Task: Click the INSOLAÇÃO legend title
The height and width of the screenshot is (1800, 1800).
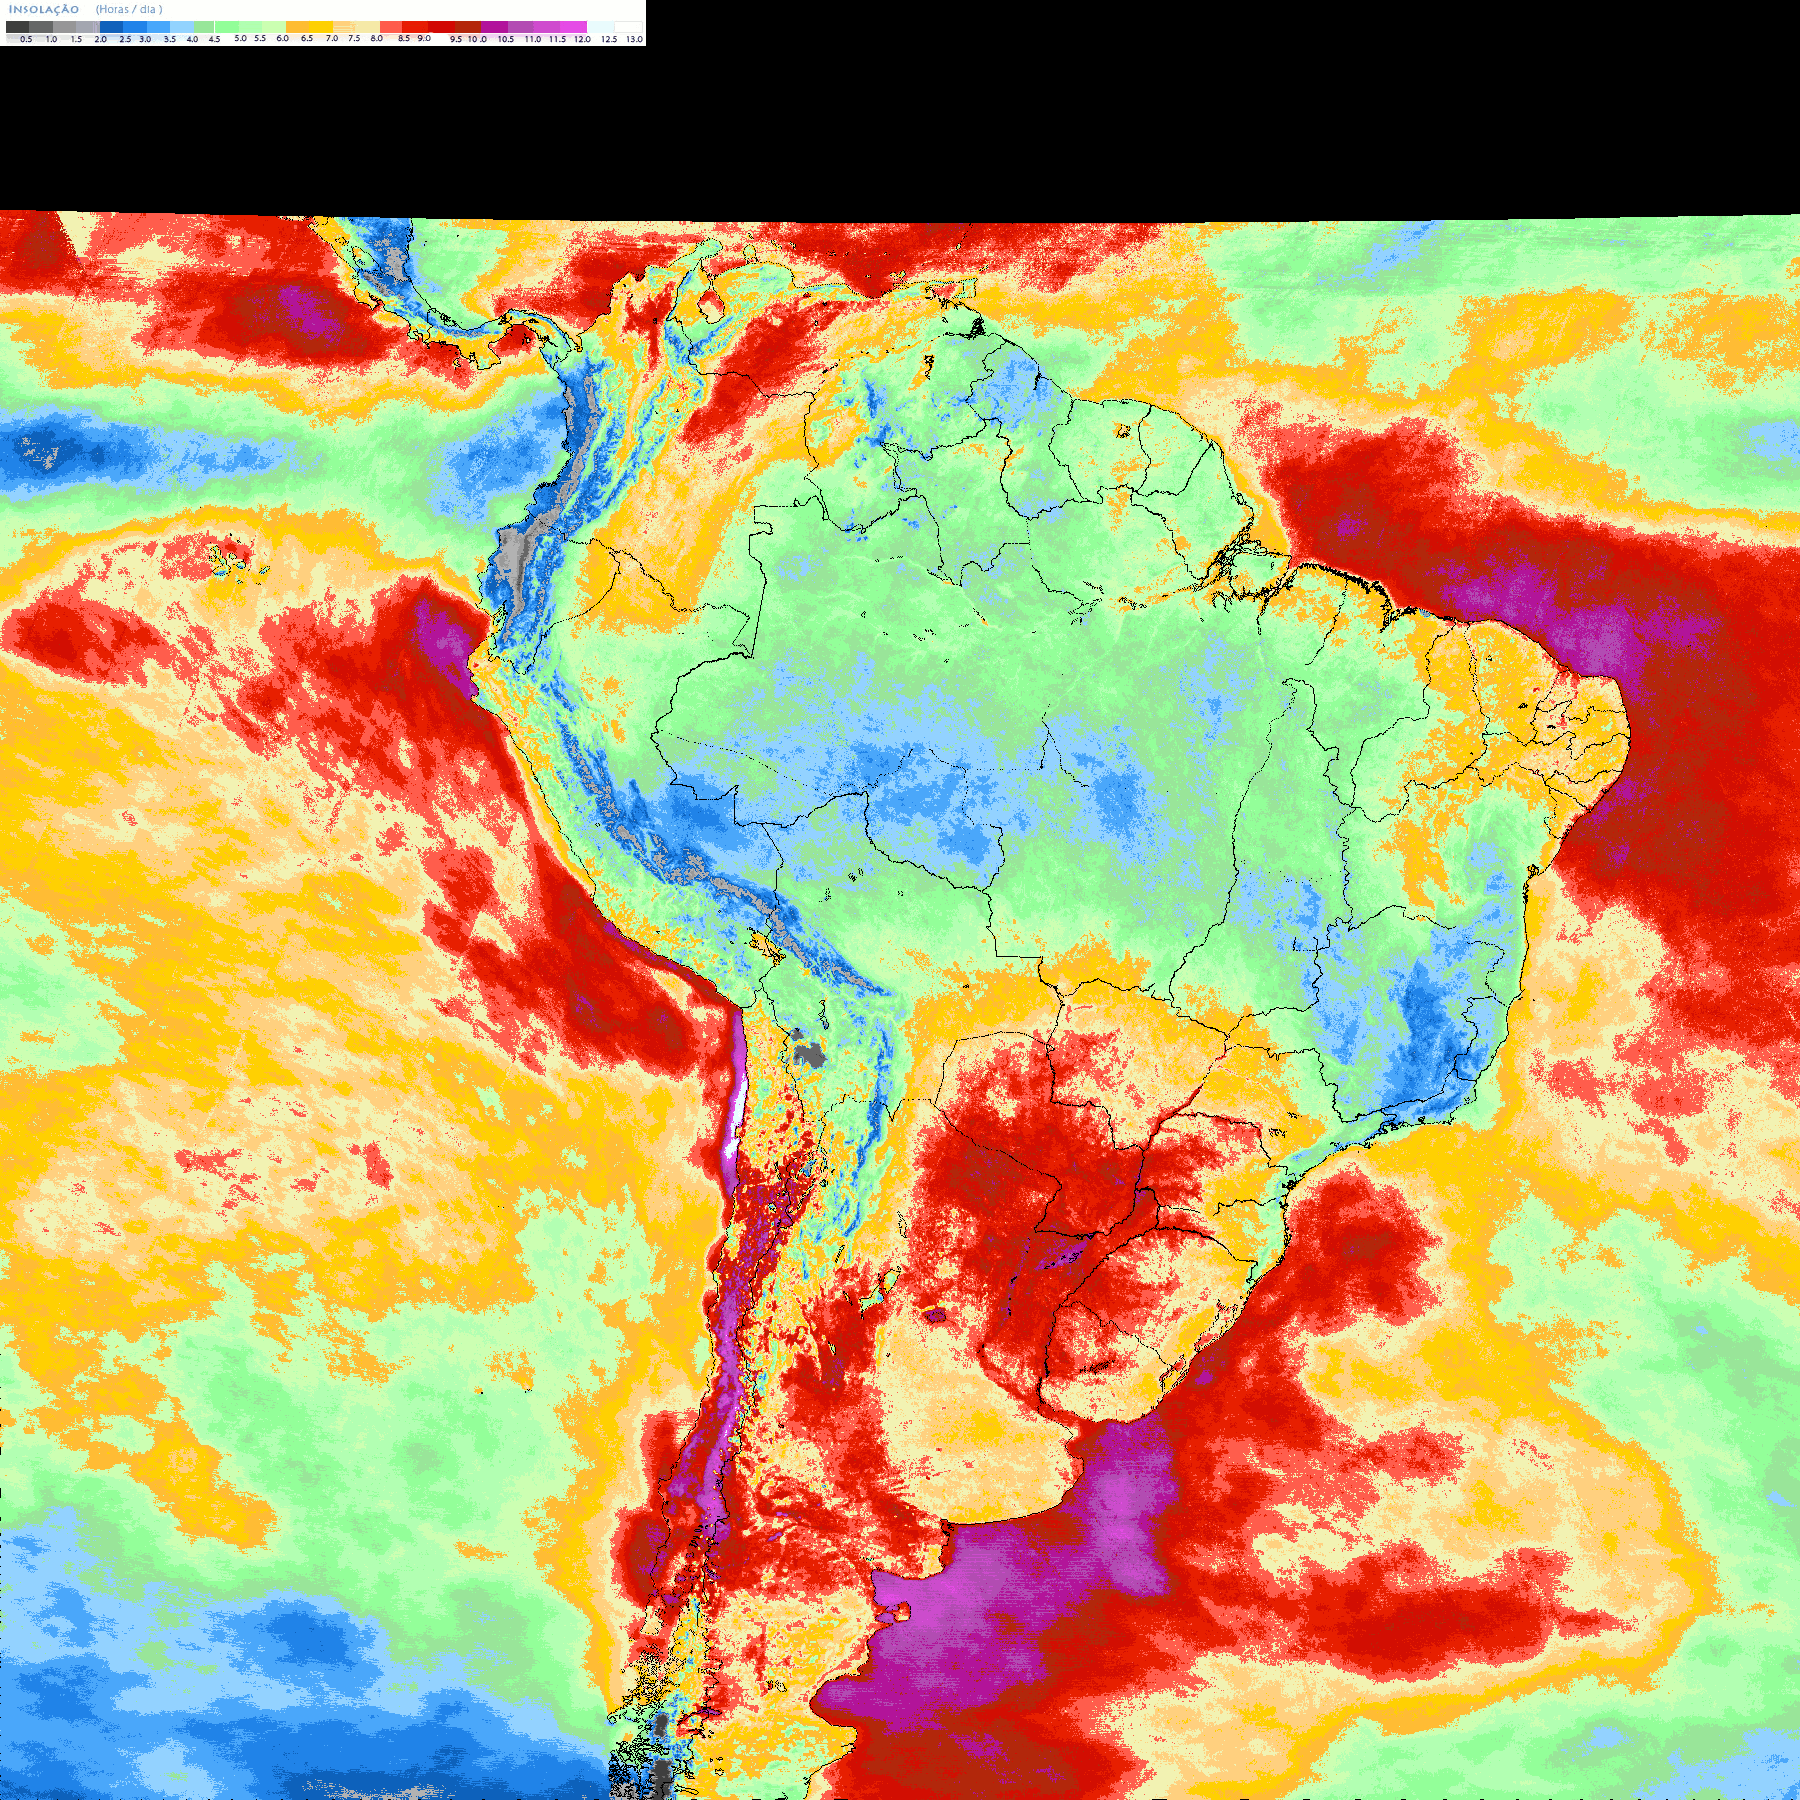Action: [x=44, y=10]
